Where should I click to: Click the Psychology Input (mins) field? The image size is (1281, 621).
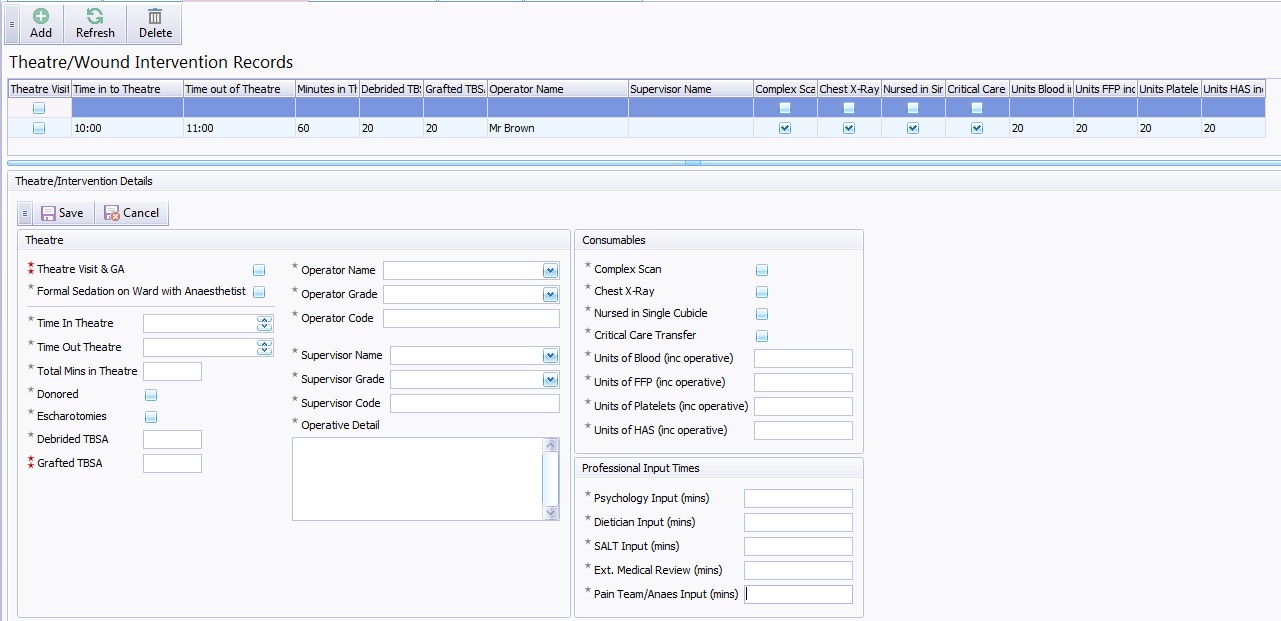coord(798,499)
